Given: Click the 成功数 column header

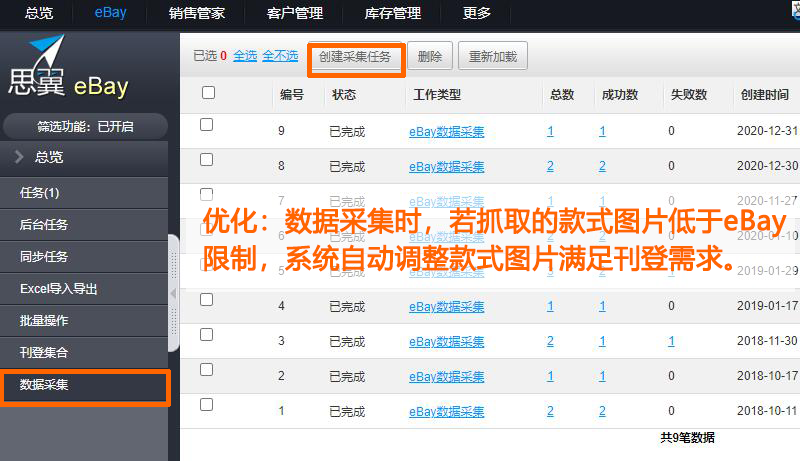Looking at the screenshot, I should (x=620, y=95).
